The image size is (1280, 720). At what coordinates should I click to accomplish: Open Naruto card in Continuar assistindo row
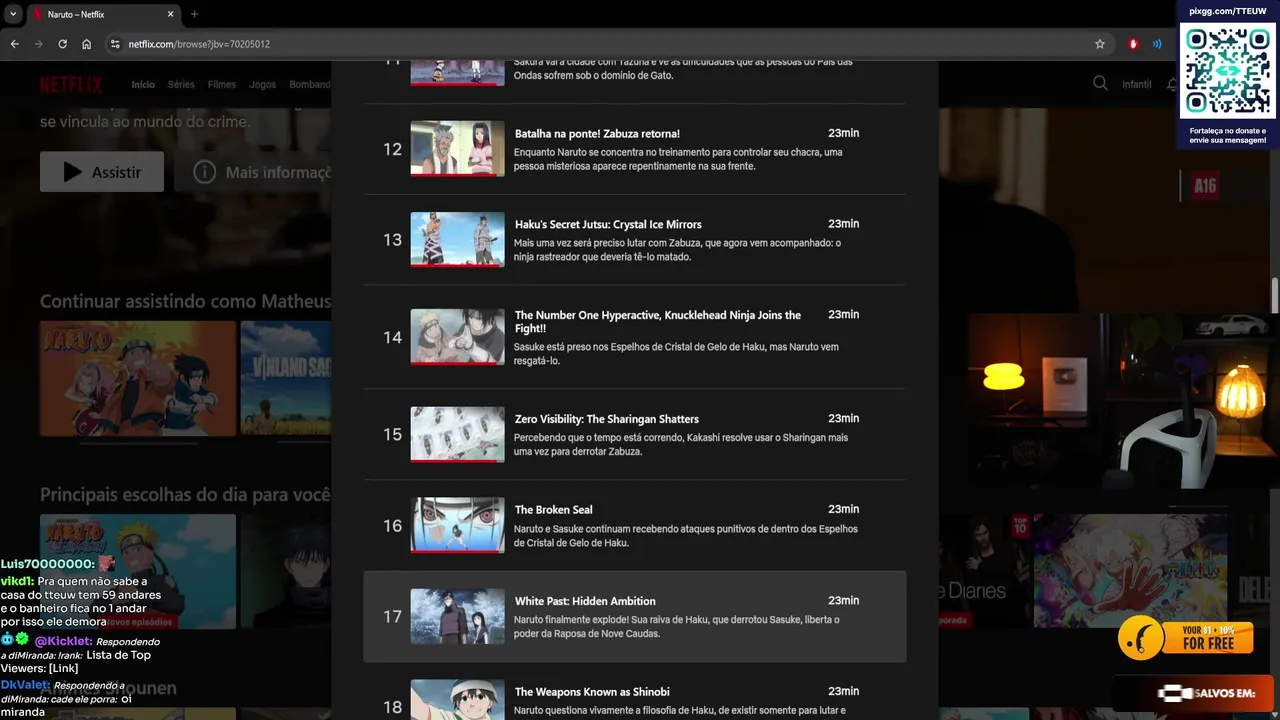click(138, 378)
